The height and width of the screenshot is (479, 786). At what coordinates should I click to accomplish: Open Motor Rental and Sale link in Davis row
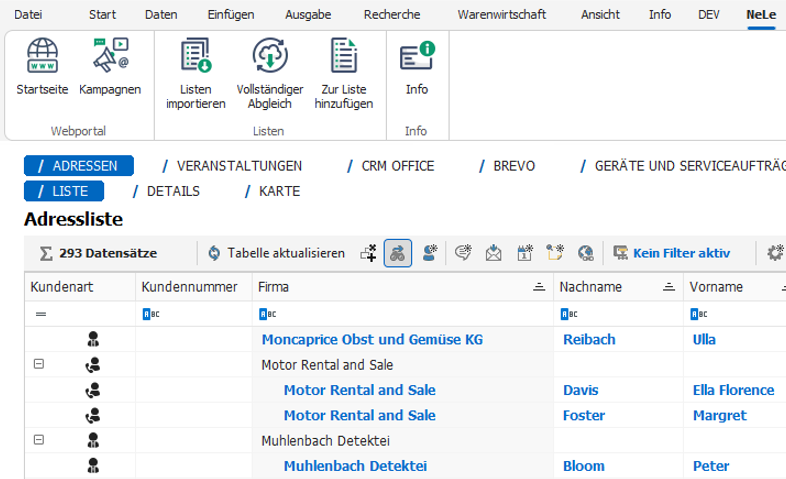point(359,390)
